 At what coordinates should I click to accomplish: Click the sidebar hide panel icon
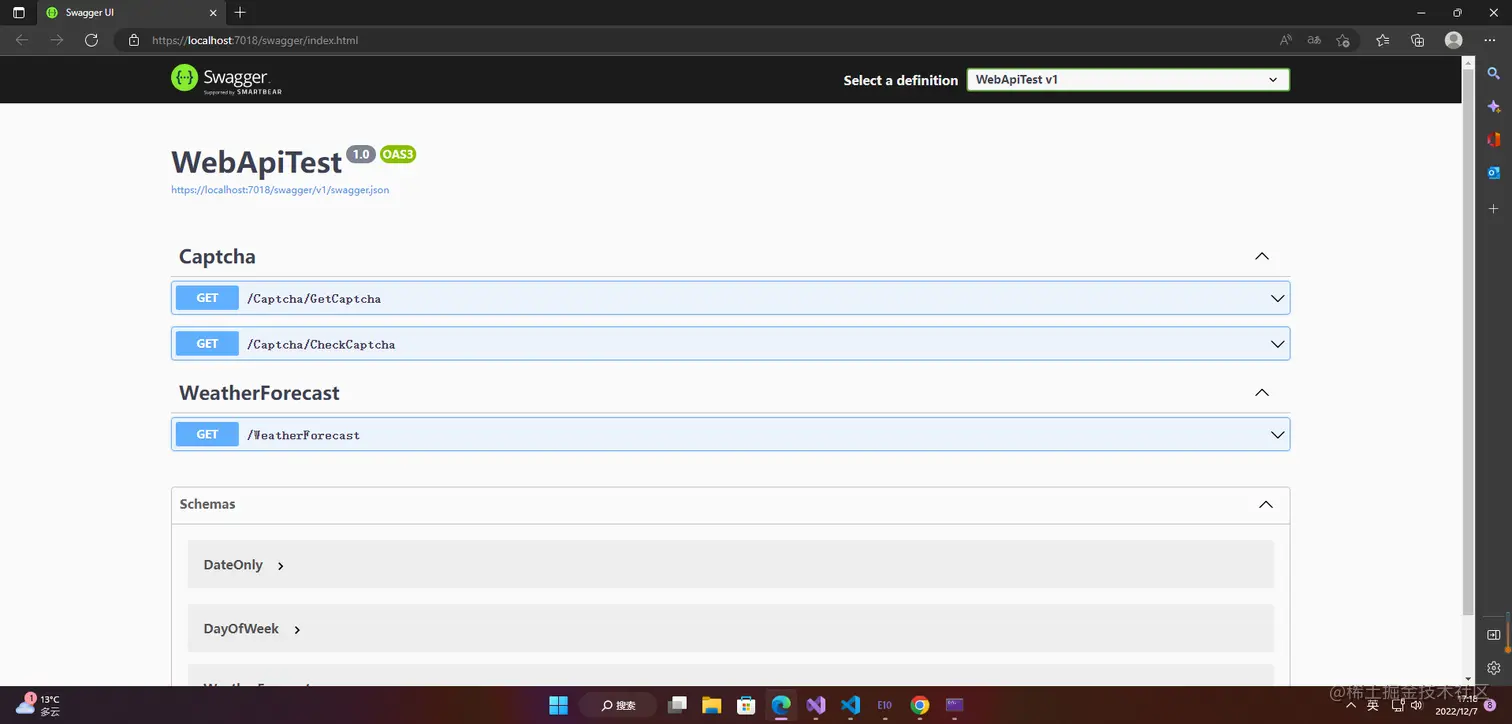click(x=1494, y=635)
